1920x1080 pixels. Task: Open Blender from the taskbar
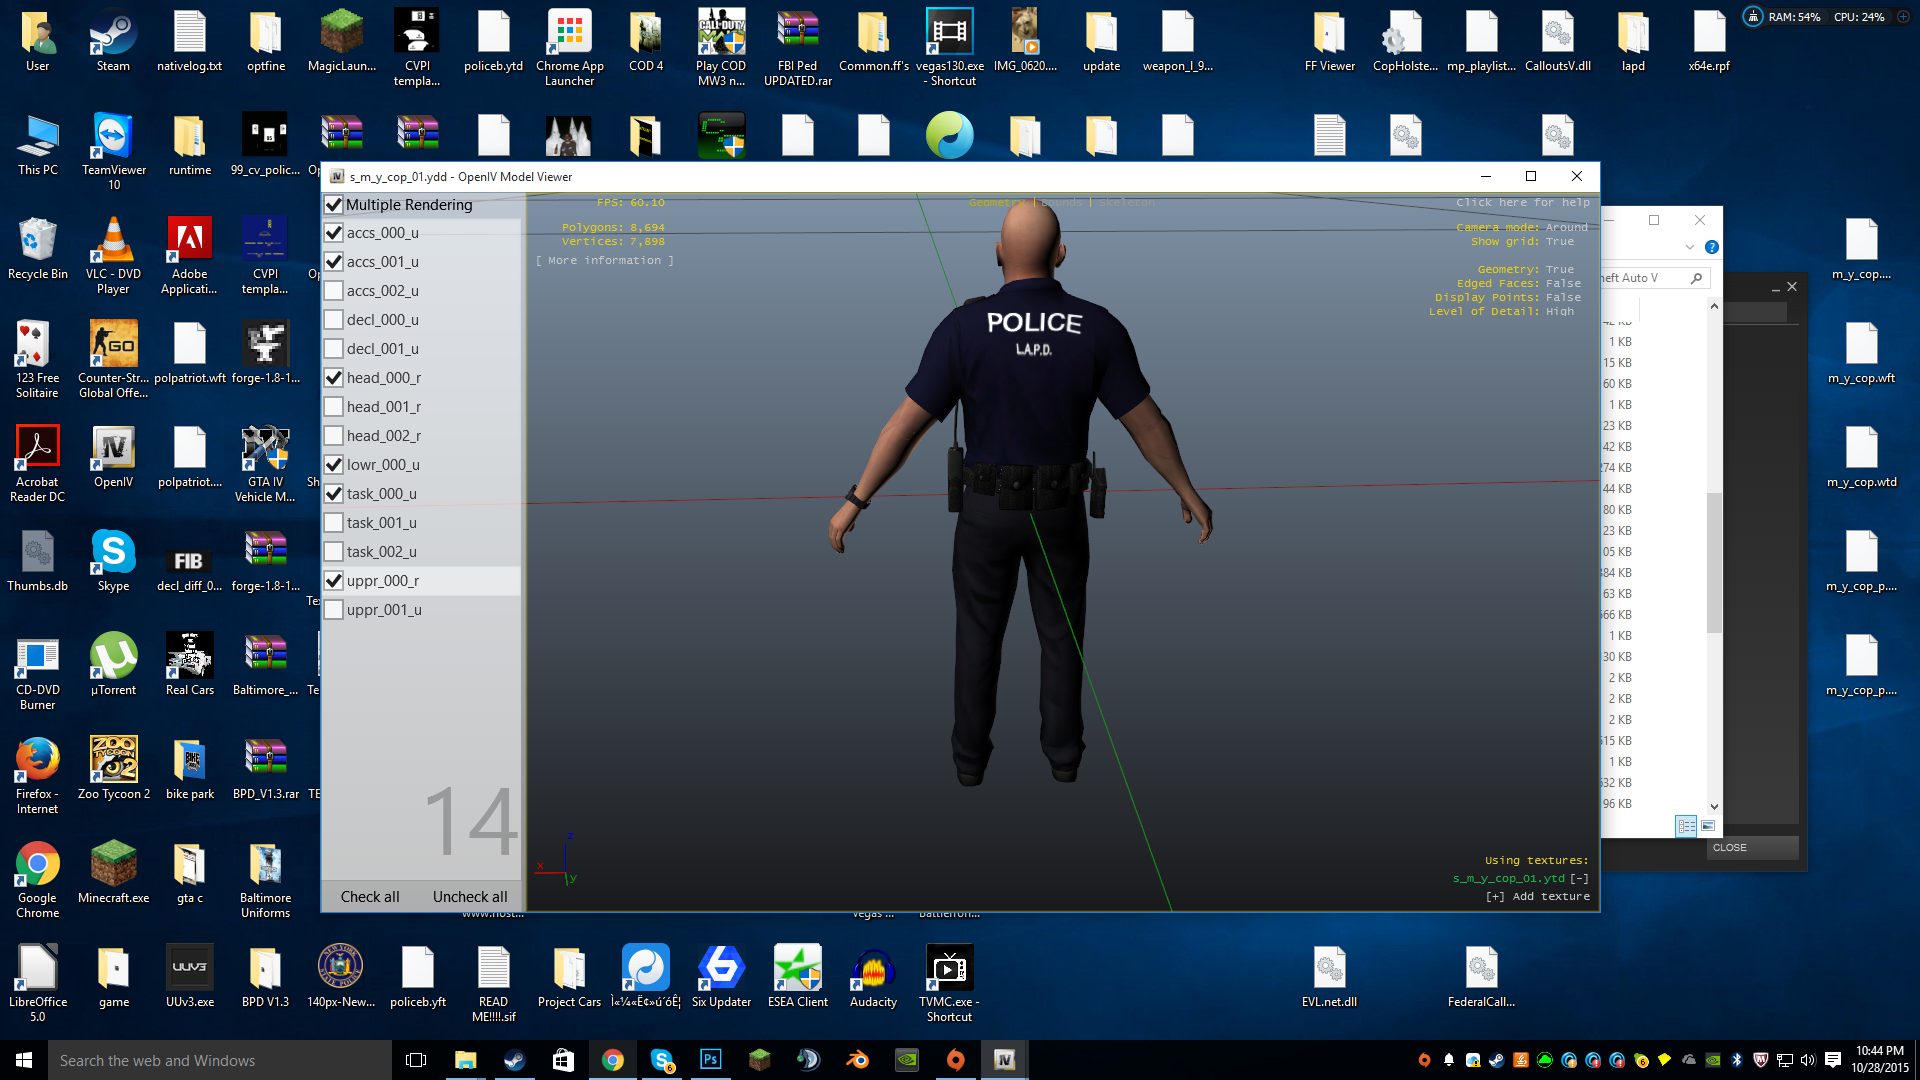[x=858, y=1060]
